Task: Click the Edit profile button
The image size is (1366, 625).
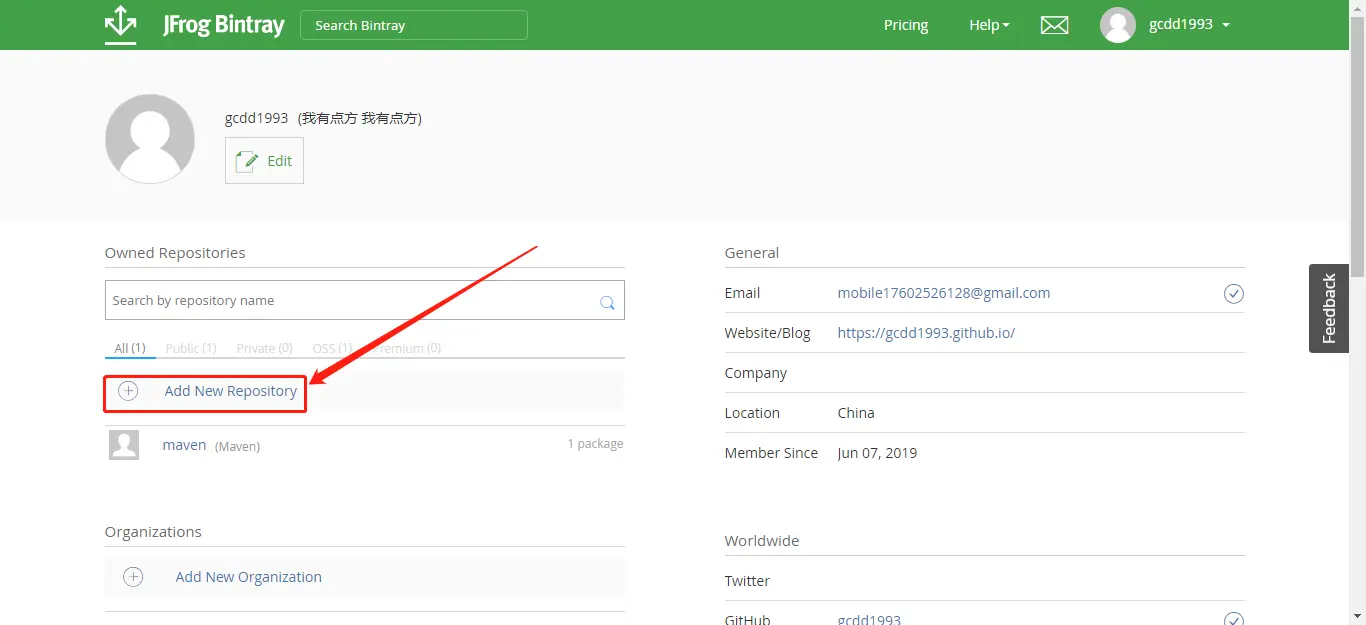Action: pyautogui.click(x=264, y=161)
